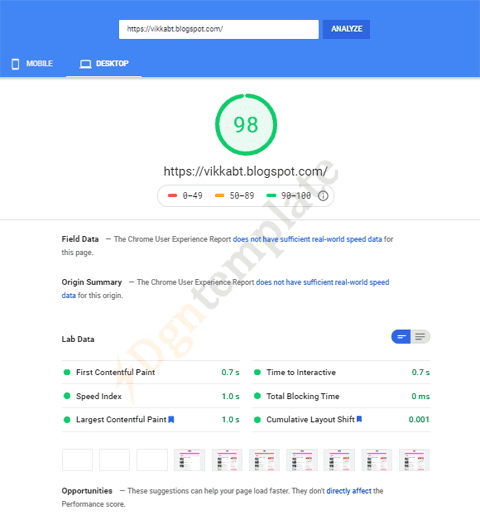Click the Time to Interactive green dot
The image size is (480, 520).
[257, 372]
